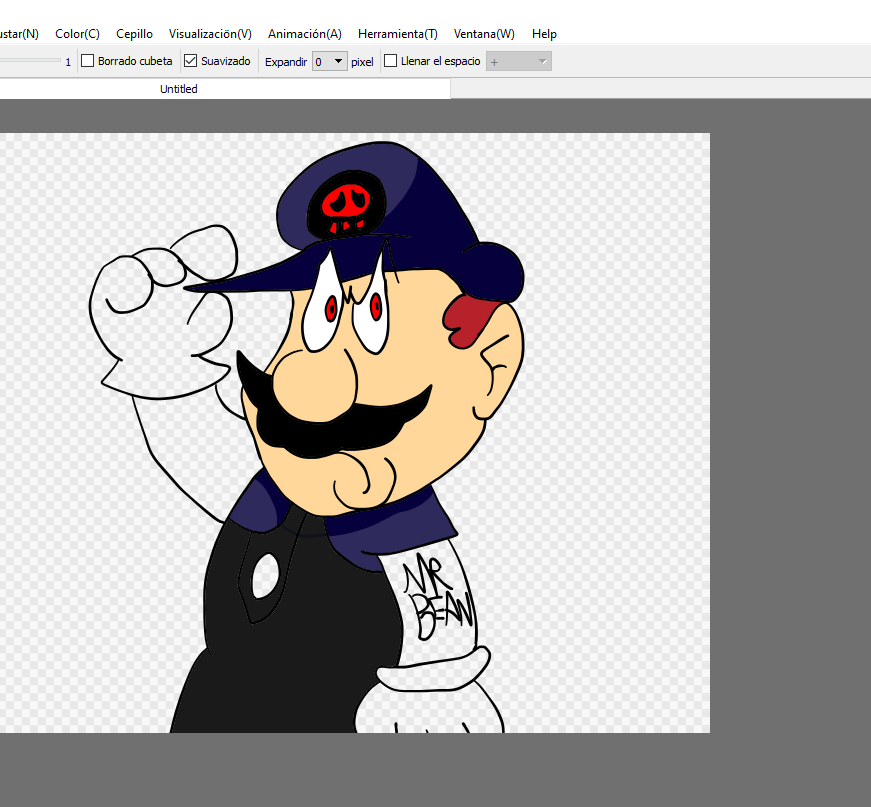
Task: Open the Color(C) menu
Action: [x=77, y=34]
